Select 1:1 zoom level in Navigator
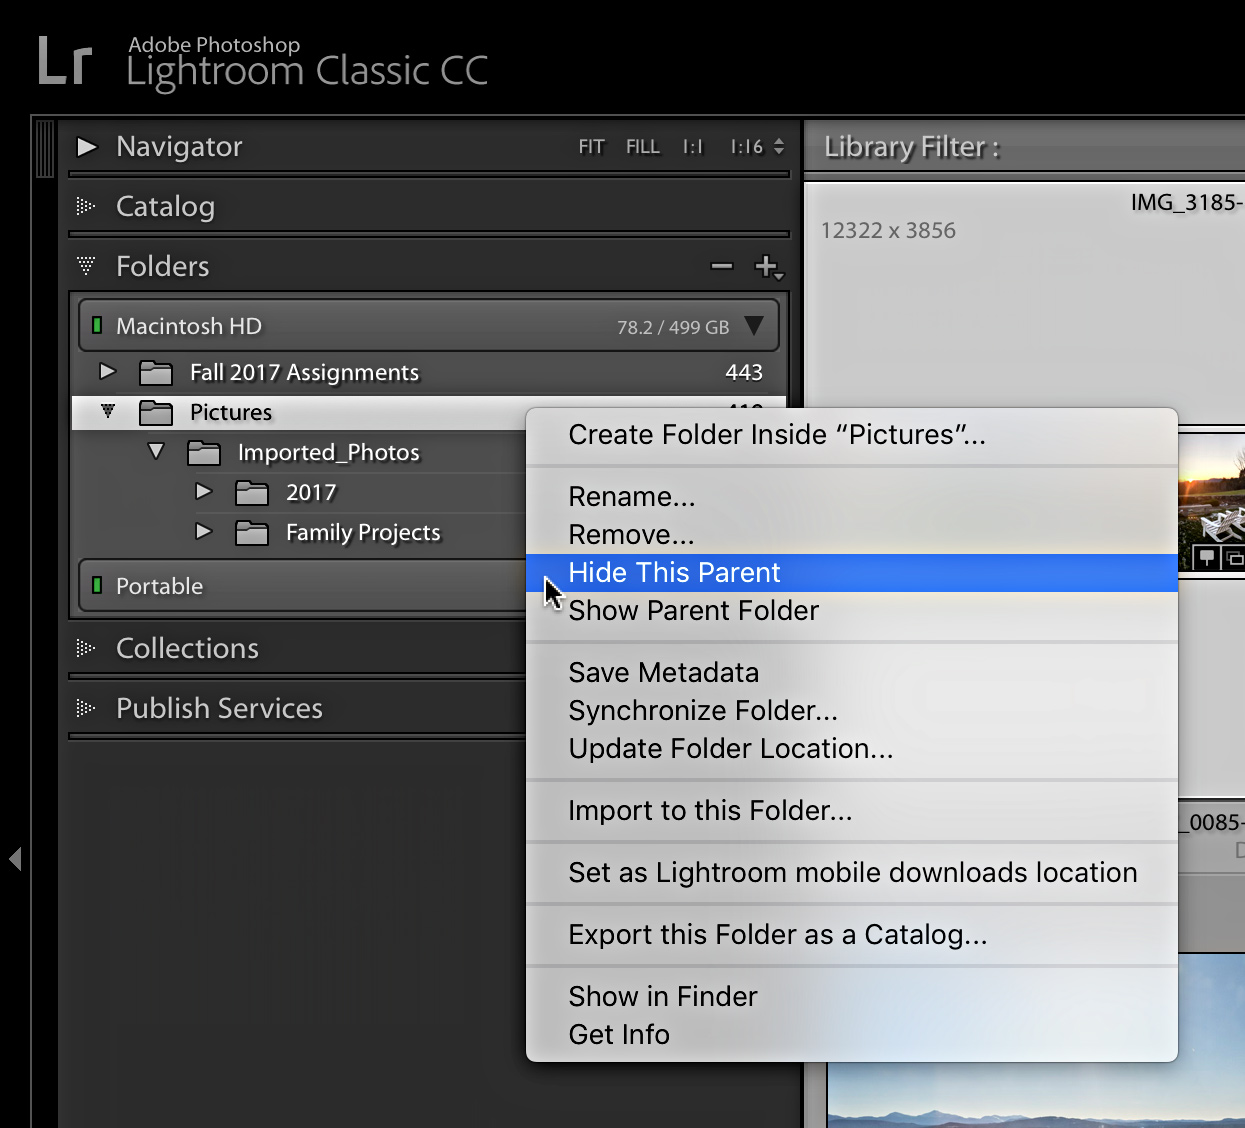 click(x=693, y=147)
